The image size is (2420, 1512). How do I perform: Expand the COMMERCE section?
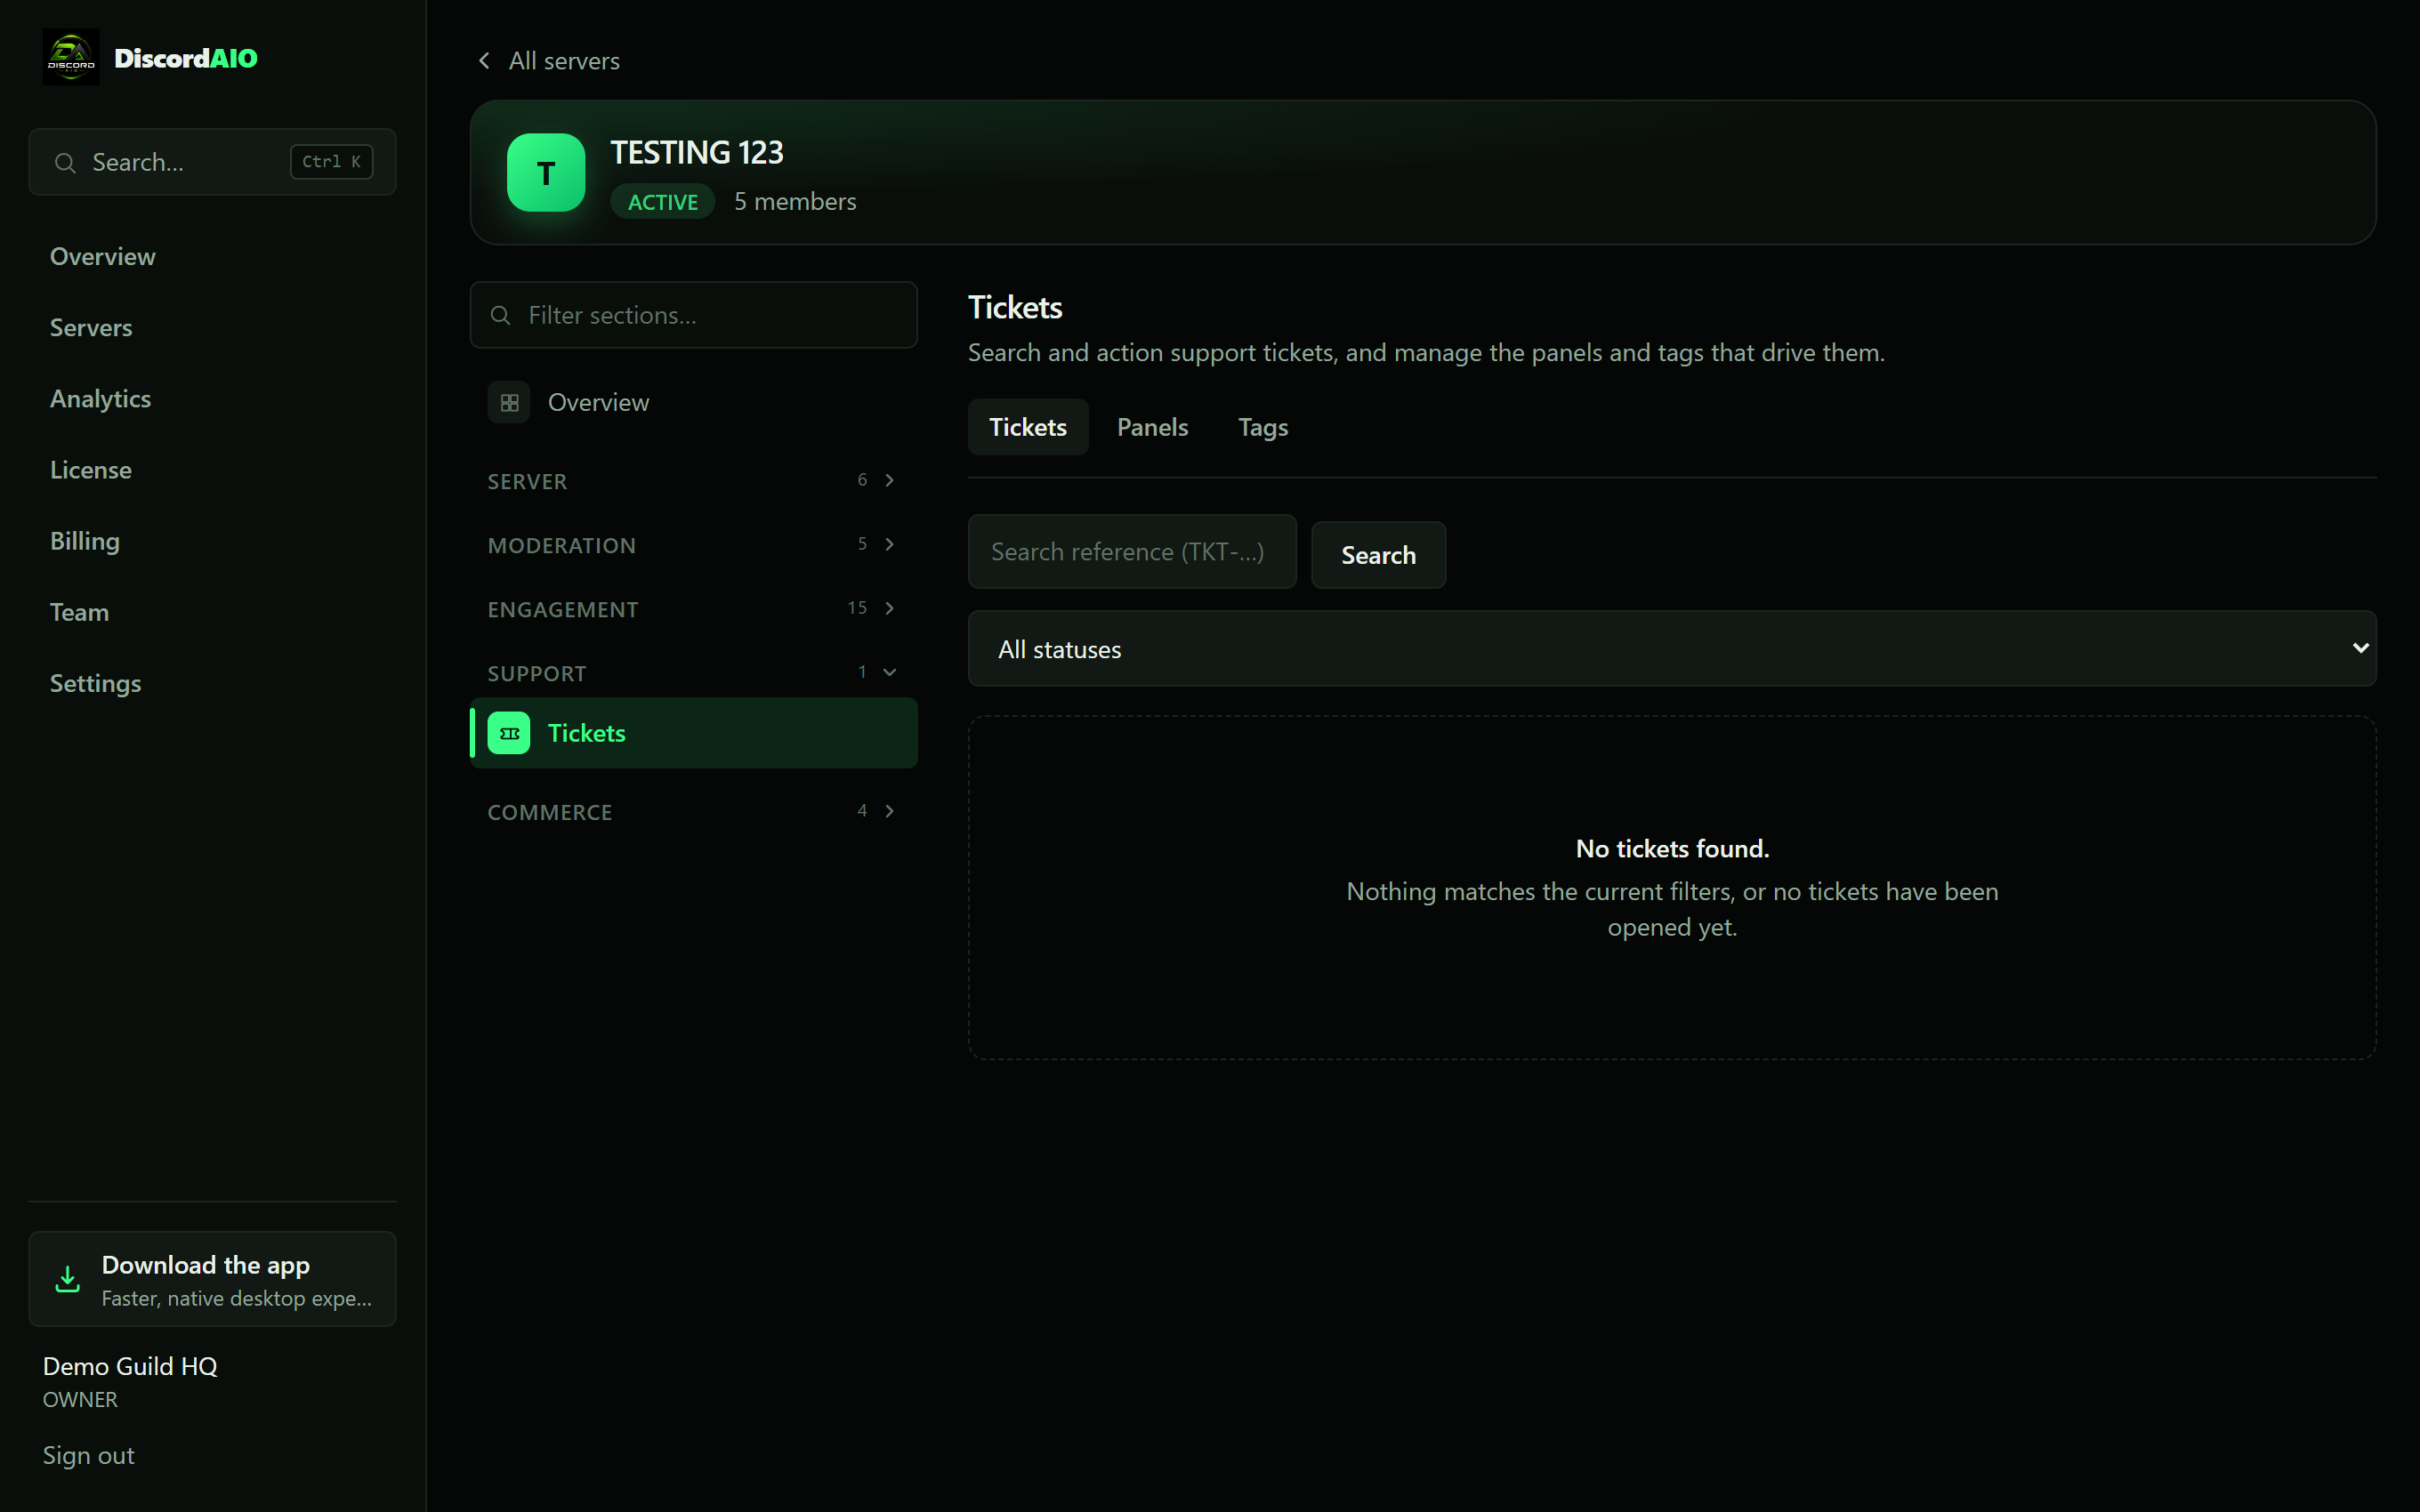tap(693, 812)
